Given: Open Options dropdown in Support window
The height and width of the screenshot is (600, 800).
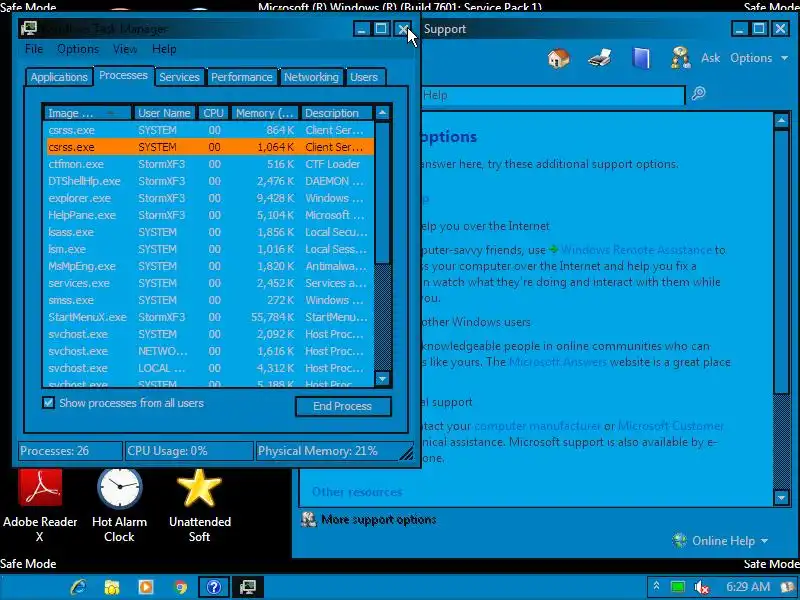Looking at the screenshot, I should pos(759,58).
